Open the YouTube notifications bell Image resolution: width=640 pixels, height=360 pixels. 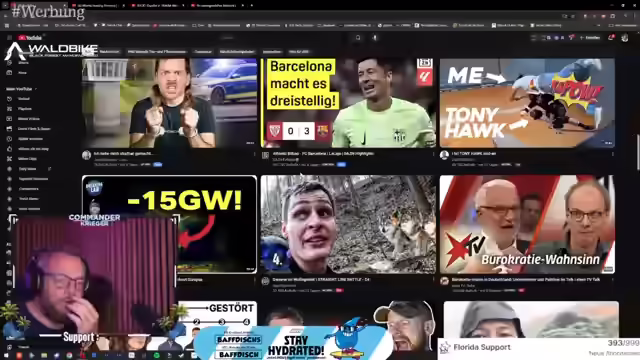click(611, 38)
